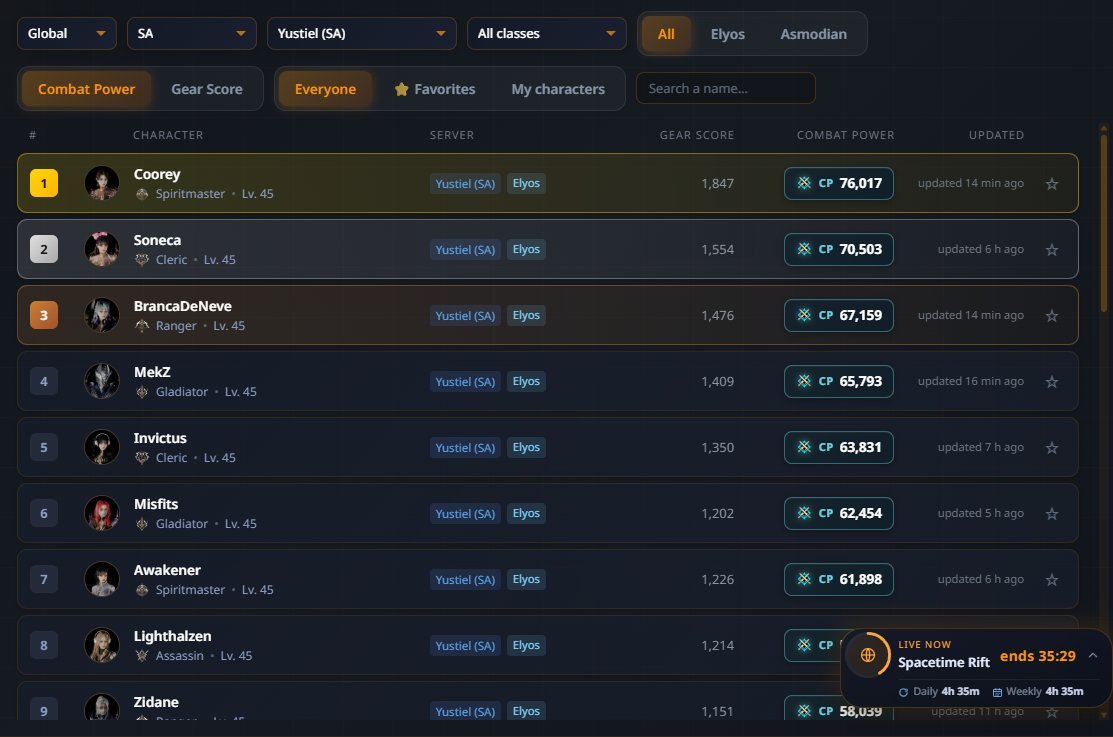Image resolution: width=1113 pixels, height=737 pixels.
Task: Open BrancaDeNeve's profile name
Action: coord(182,307)
